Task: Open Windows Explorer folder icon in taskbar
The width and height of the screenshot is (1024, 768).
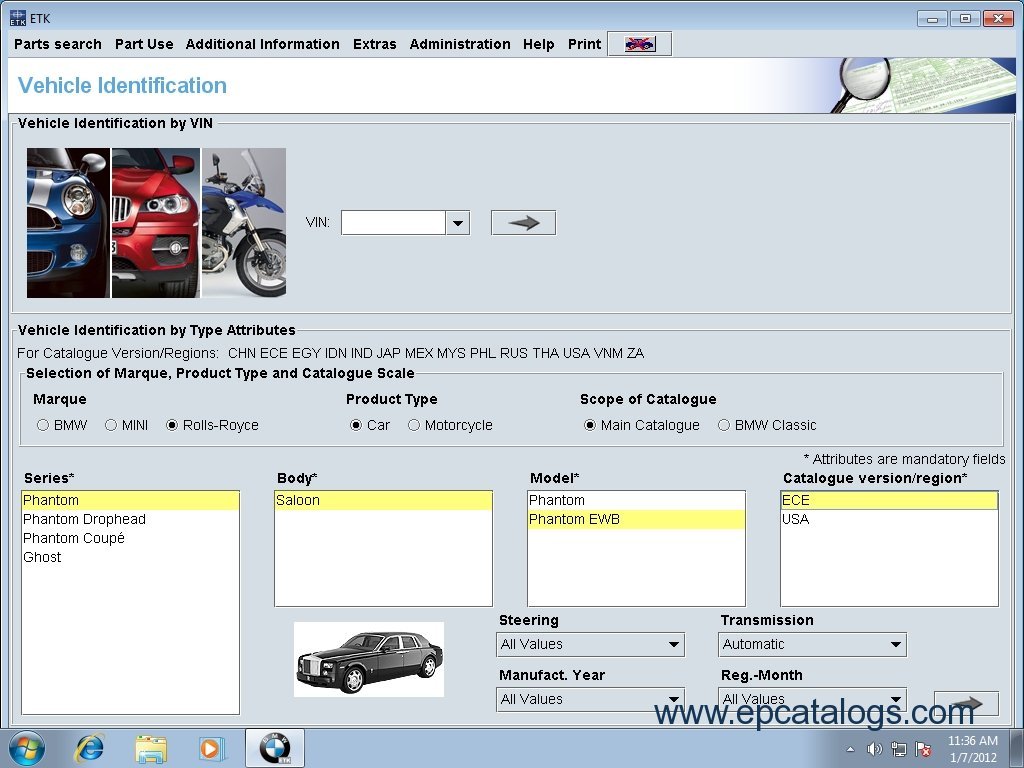Action: tap(151, 748)
